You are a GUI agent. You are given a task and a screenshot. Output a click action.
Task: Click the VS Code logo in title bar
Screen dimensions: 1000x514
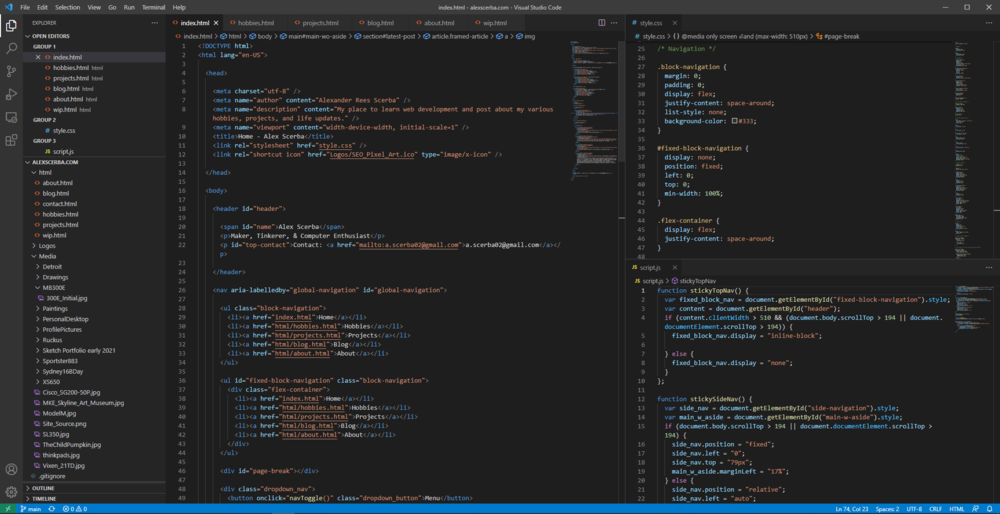(8, 7)
